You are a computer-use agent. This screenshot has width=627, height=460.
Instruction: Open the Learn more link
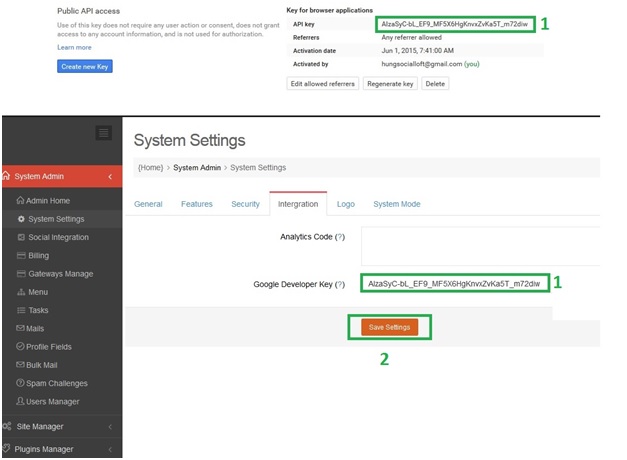click(x=74, y=47)
